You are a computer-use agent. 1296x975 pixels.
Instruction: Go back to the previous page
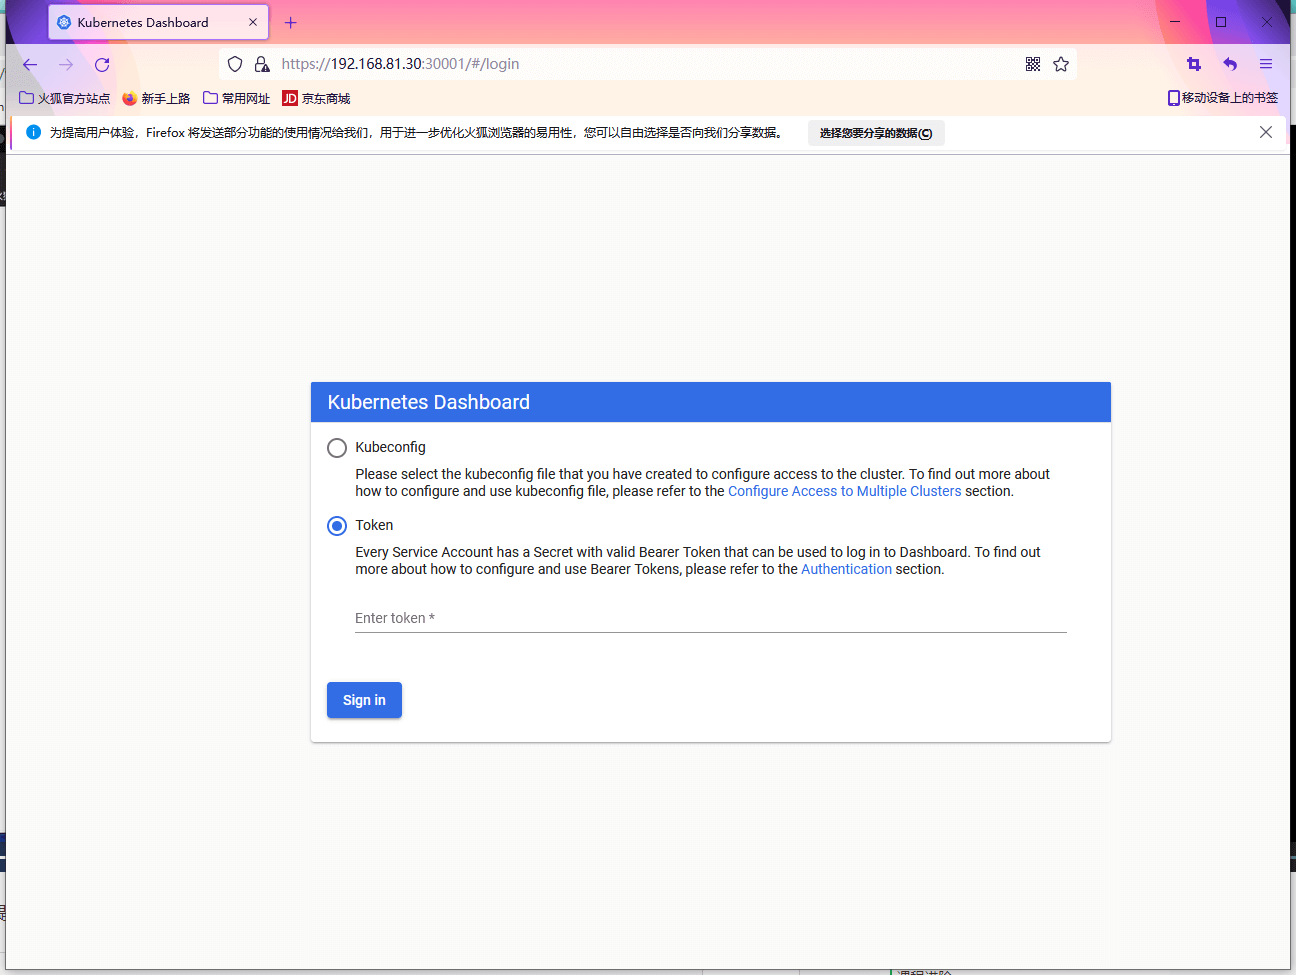[30, 64]
